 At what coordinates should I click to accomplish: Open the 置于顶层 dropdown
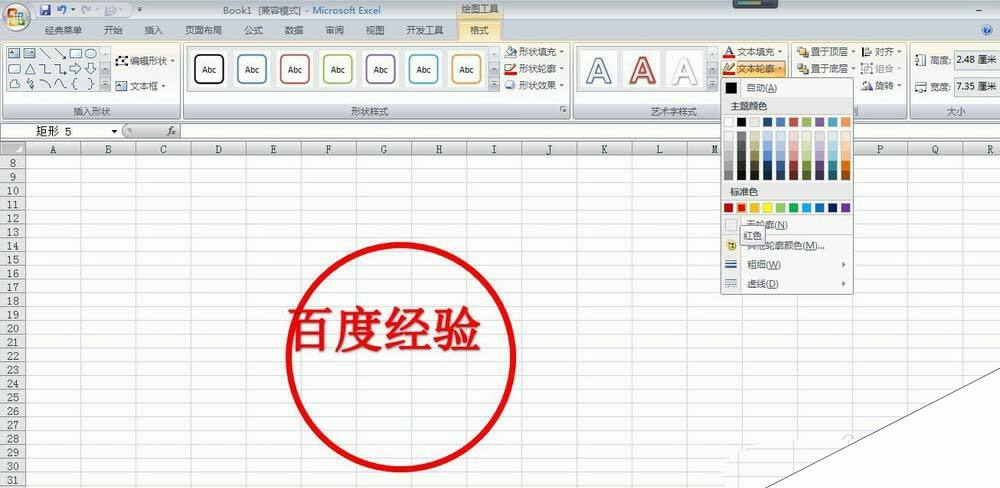(x=825, y=52)
